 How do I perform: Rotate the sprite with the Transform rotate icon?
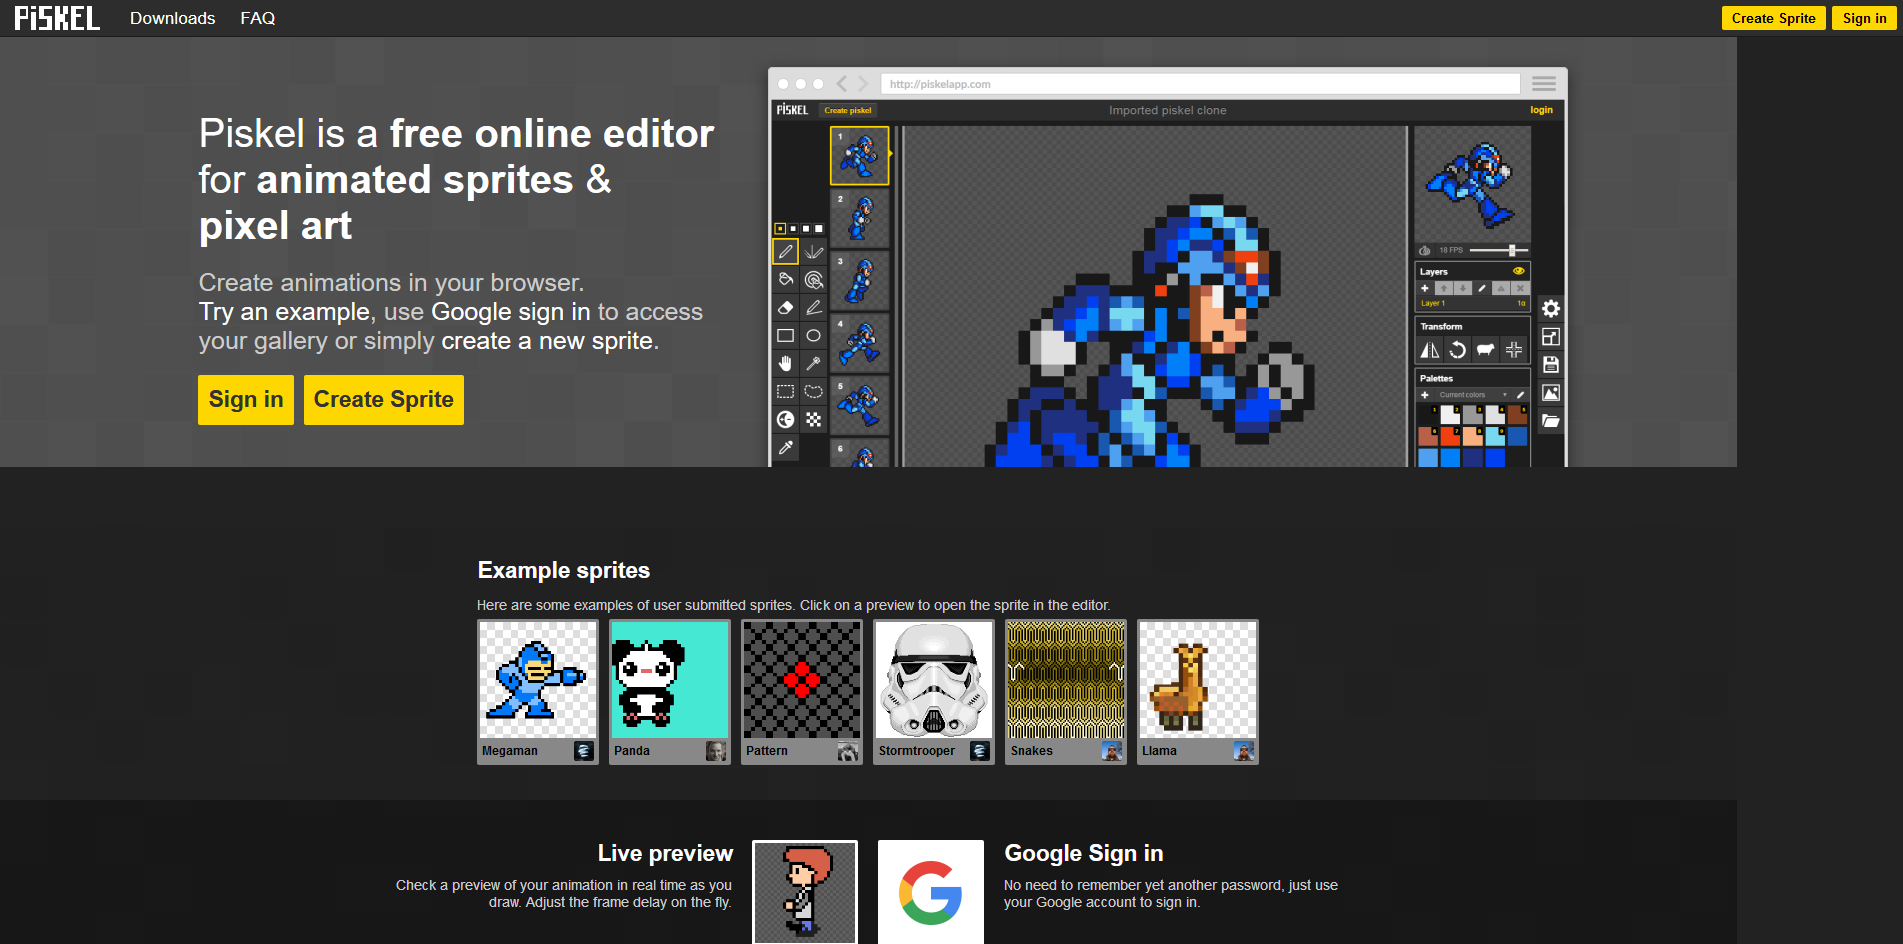[x=1457, y=348]
